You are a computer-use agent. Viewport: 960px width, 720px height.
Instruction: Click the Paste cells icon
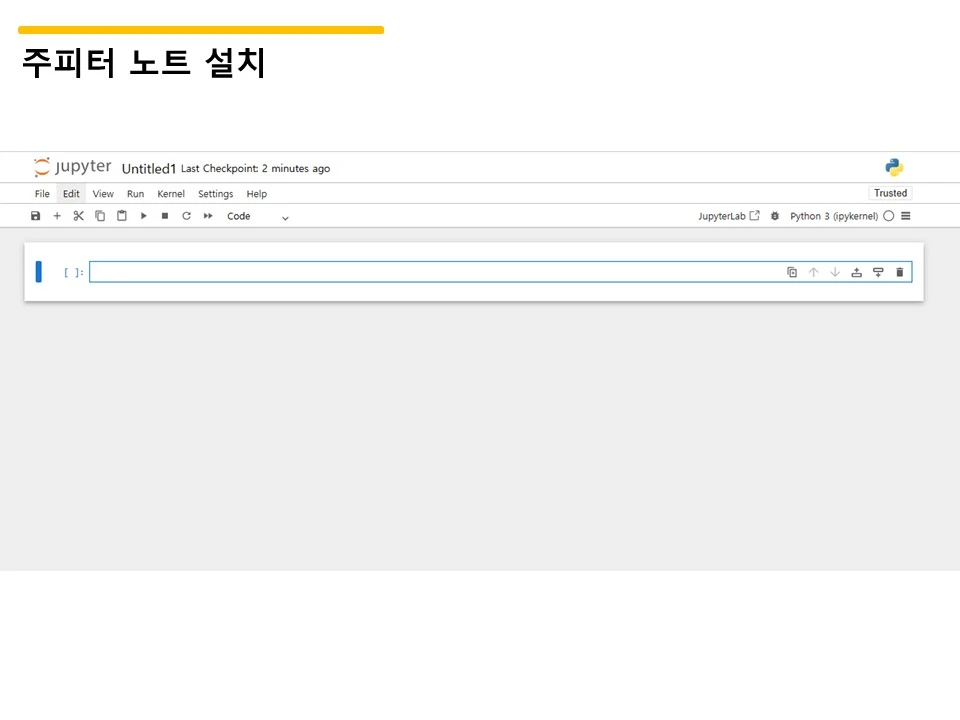pos(121,216)
